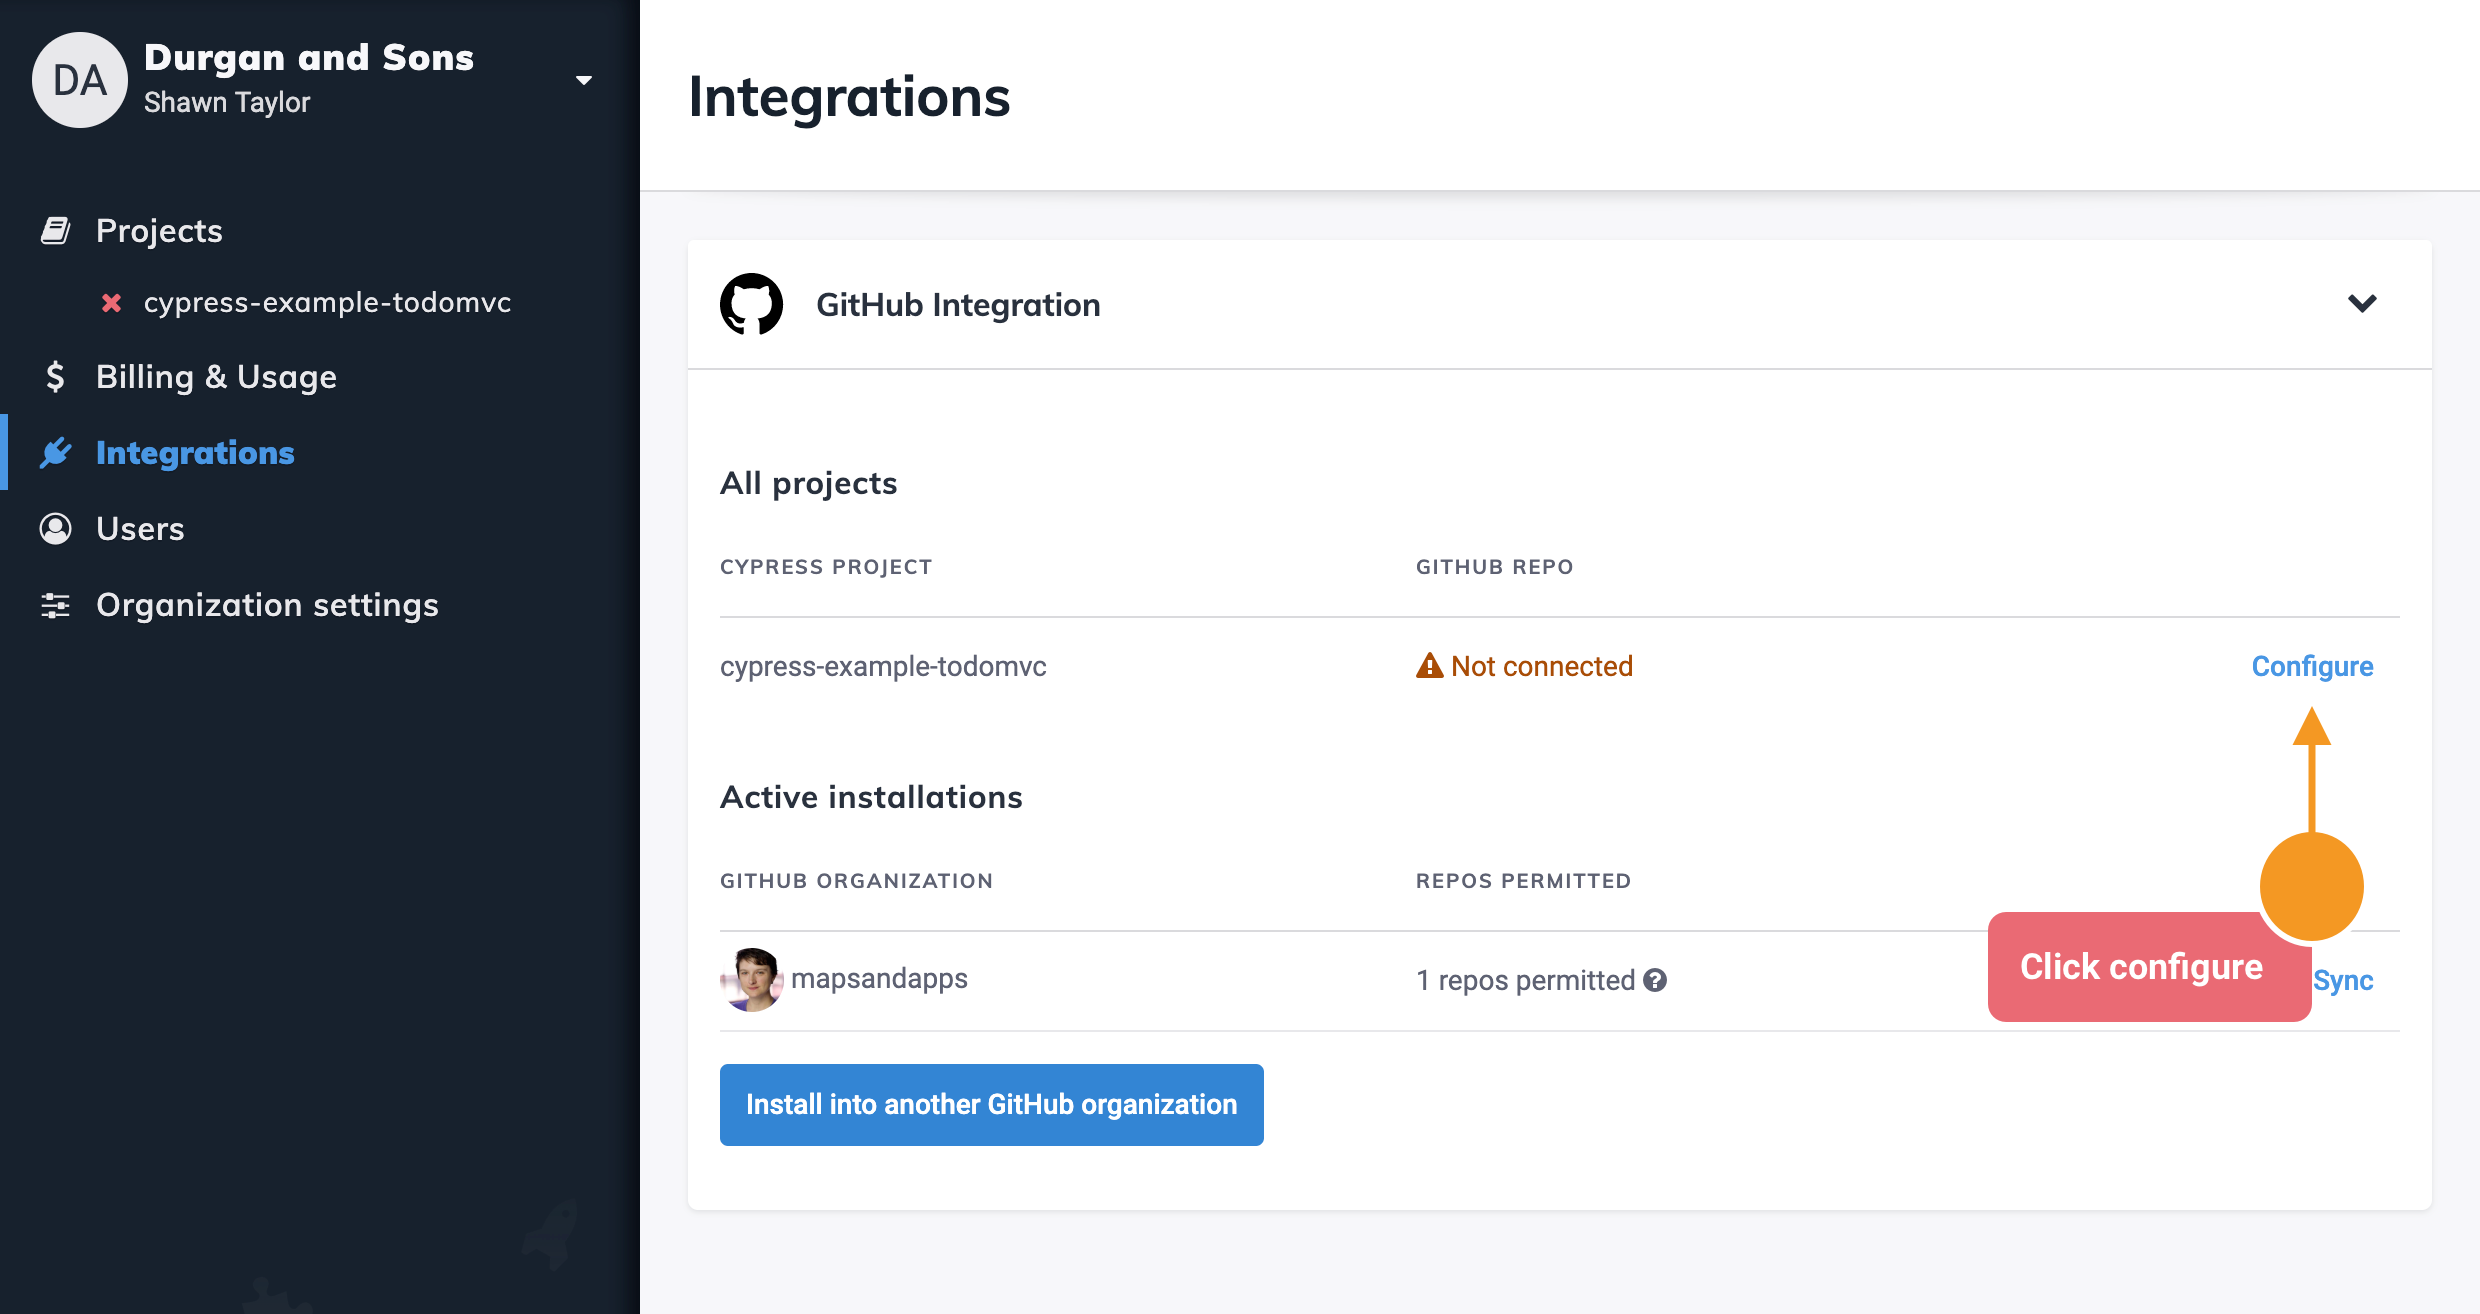Viewport: 2480px width, 1314px height.
Task: Click the Users profile icon in sidebar
Action: point(56,528)
